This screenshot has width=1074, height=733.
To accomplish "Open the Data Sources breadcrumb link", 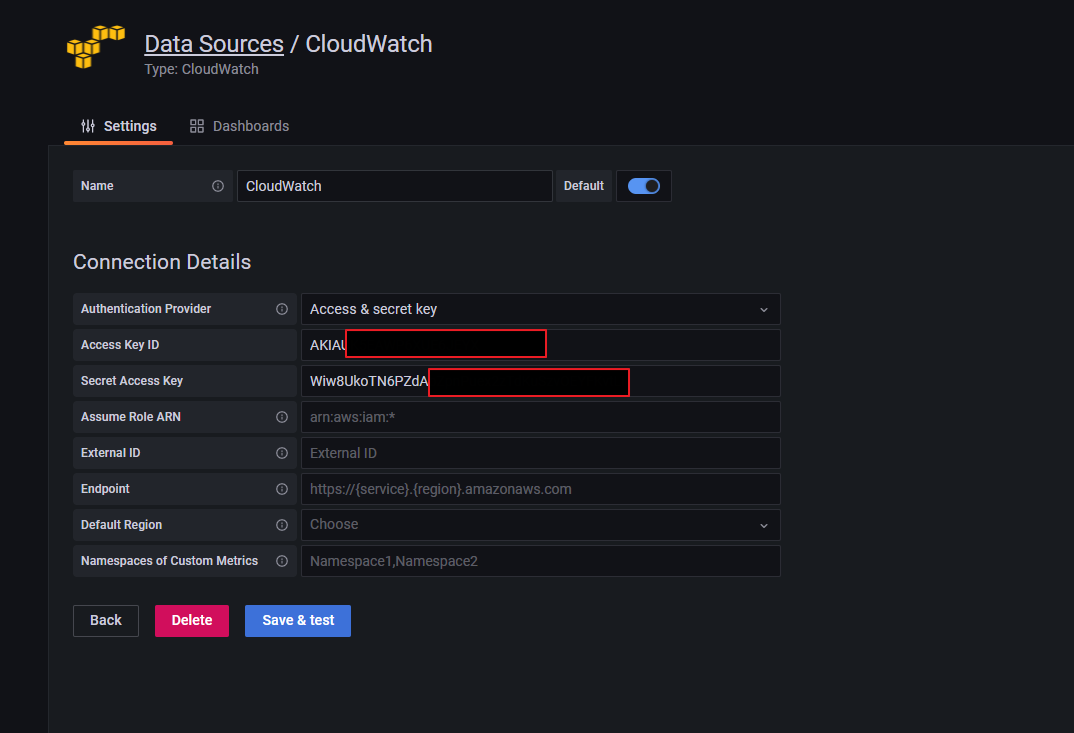I will [214, 44].
